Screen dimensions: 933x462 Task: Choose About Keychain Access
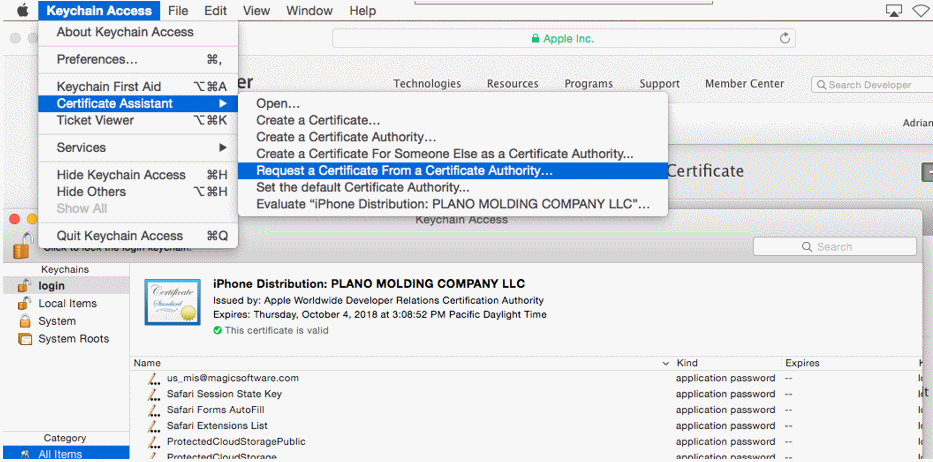[x=138, y=32]
